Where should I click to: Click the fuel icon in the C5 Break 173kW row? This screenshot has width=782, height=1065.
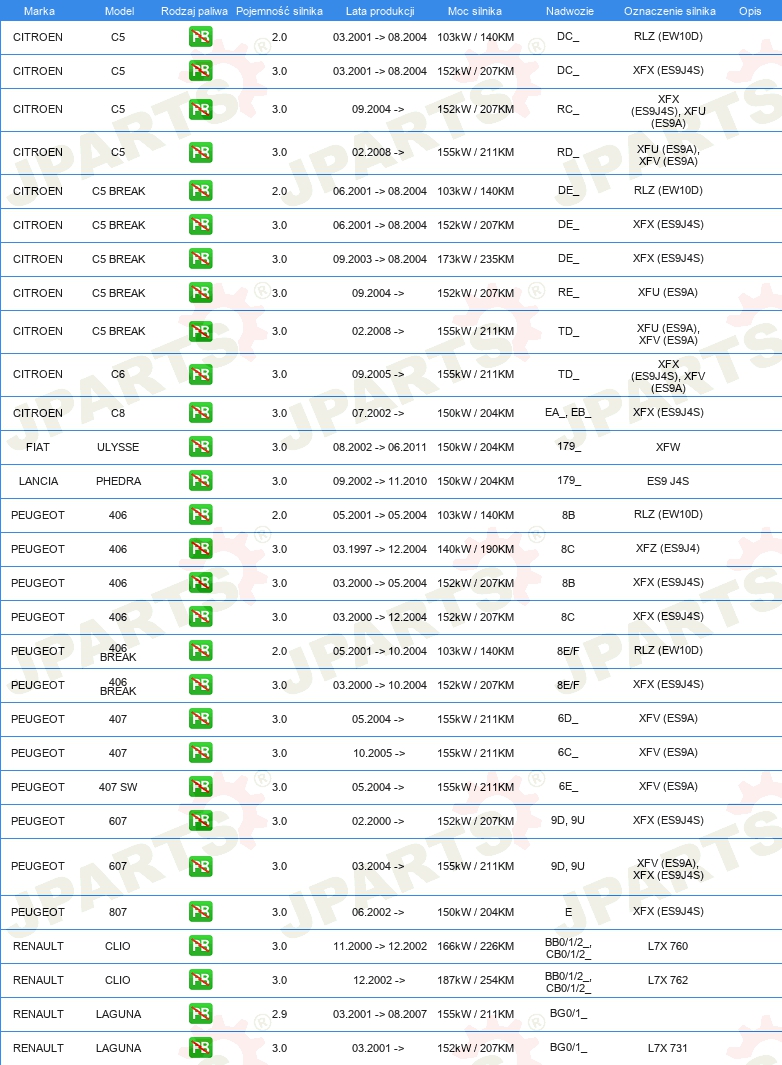point(200,259)
